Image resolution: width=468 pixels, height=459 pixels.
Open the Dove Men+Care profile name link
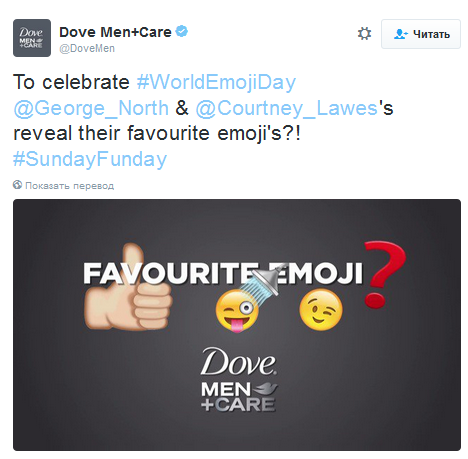pyautogui.click(x=115, y=32)
